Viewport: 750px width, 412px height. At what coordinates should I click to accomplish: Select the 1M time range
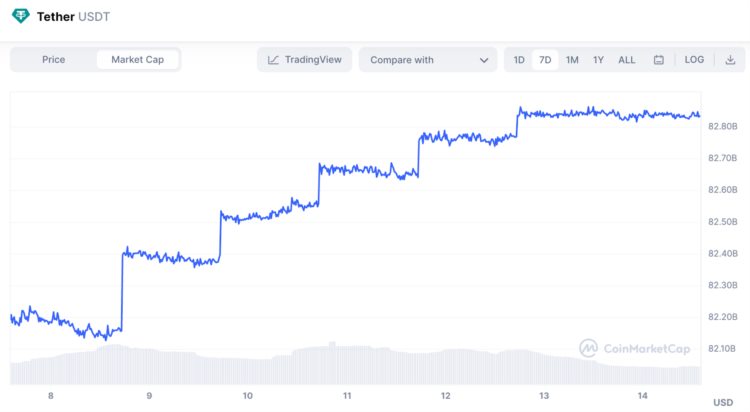point(572,60)
